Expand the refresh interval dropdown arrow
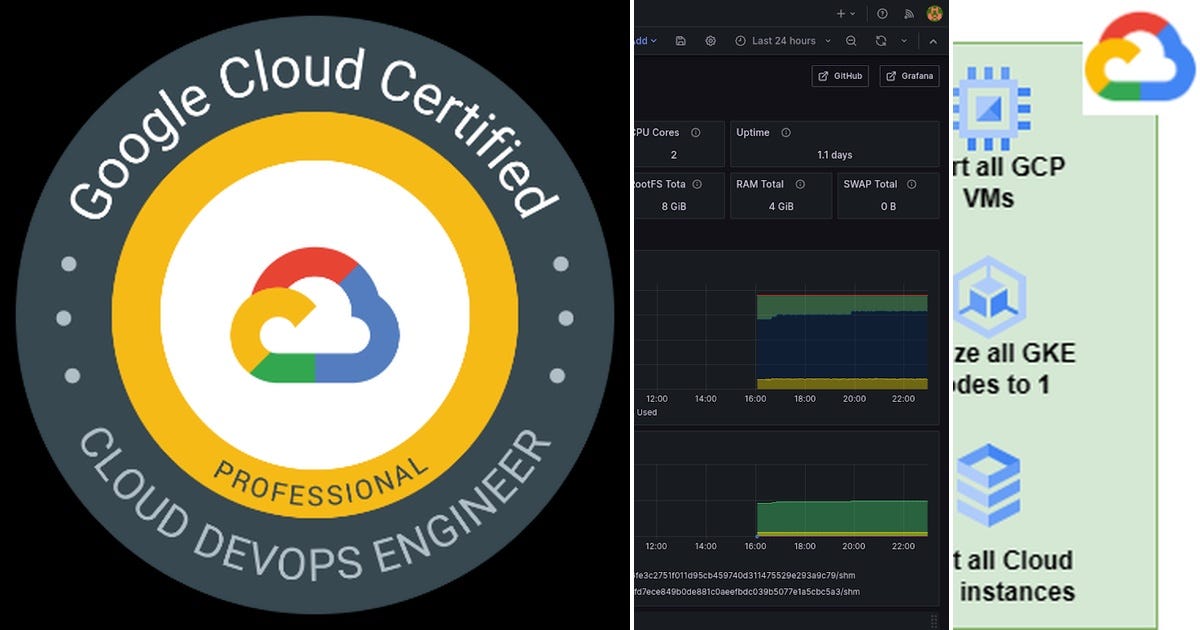 click(904, 41)
